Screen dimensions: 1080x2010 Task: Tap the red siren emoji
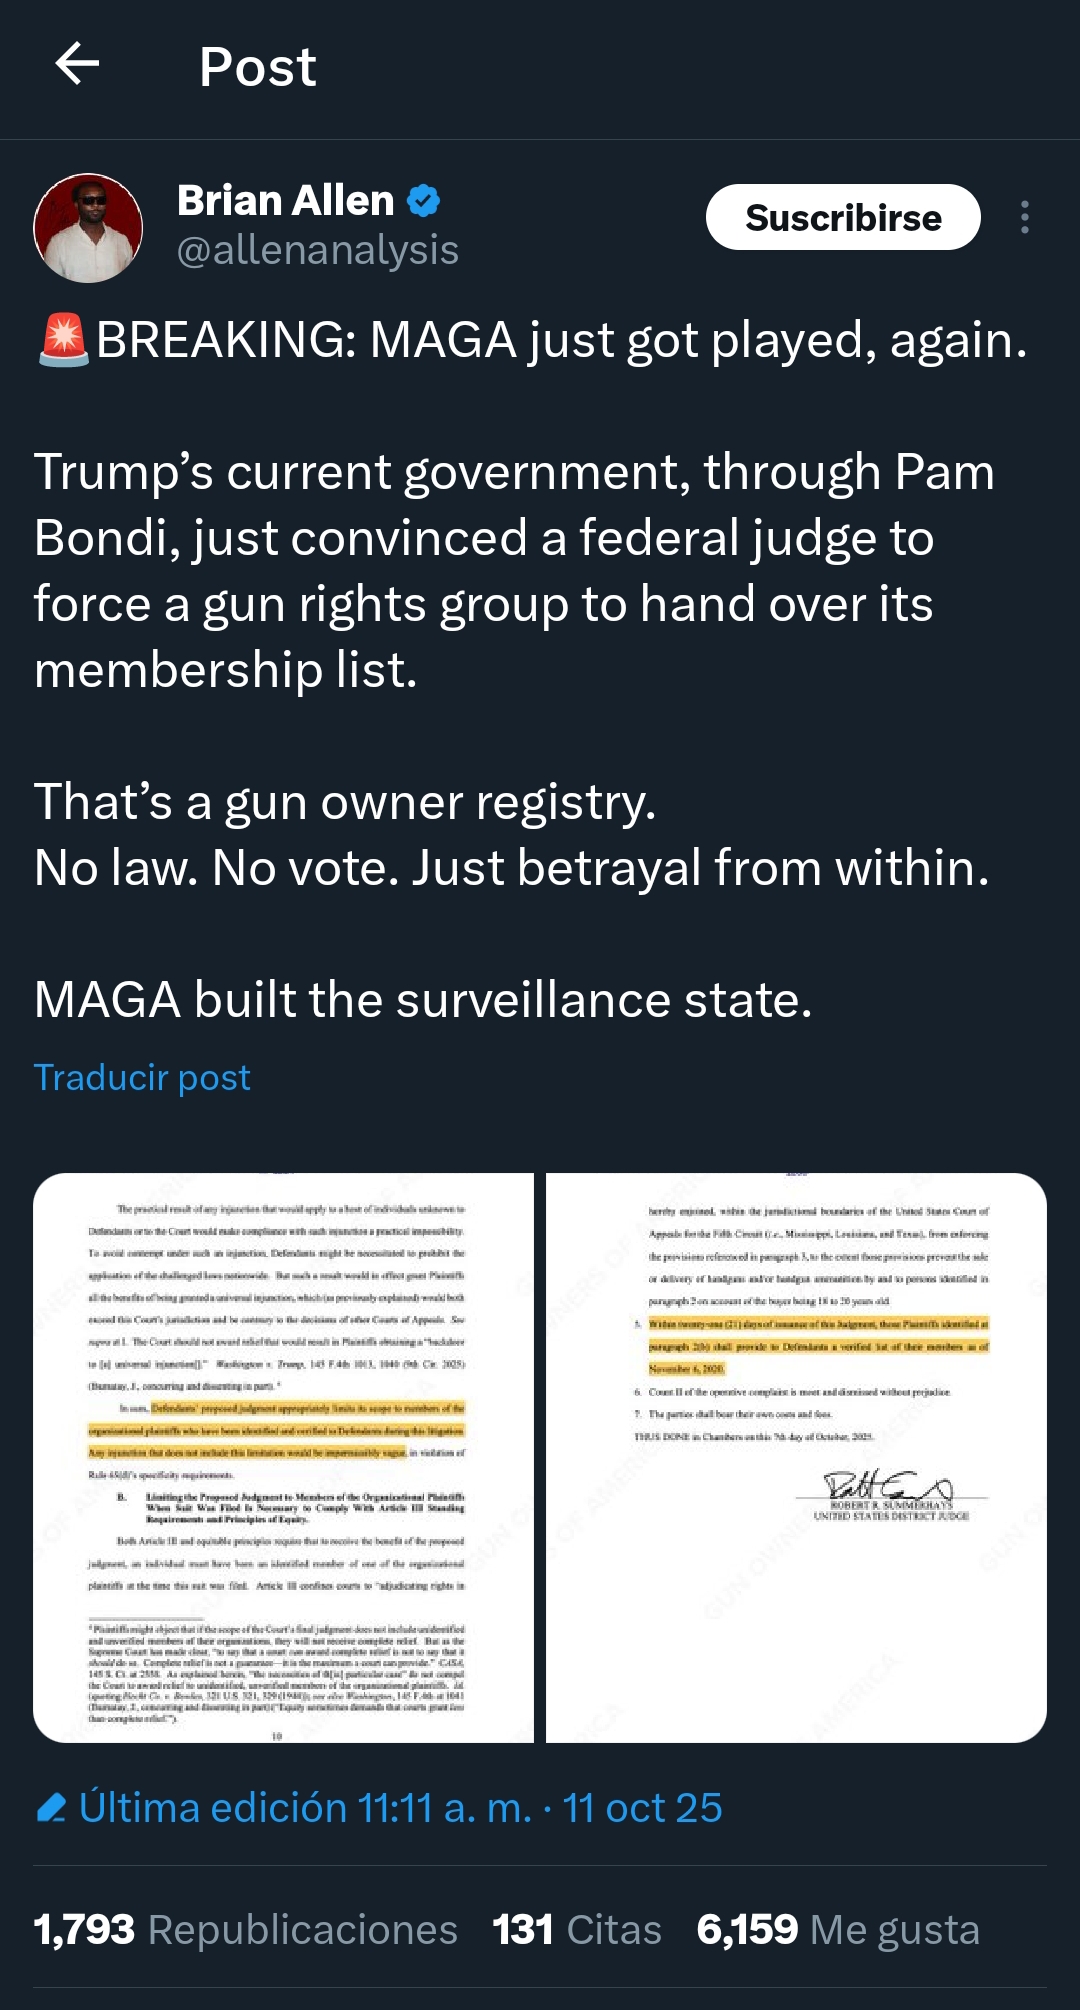[64, 340]
